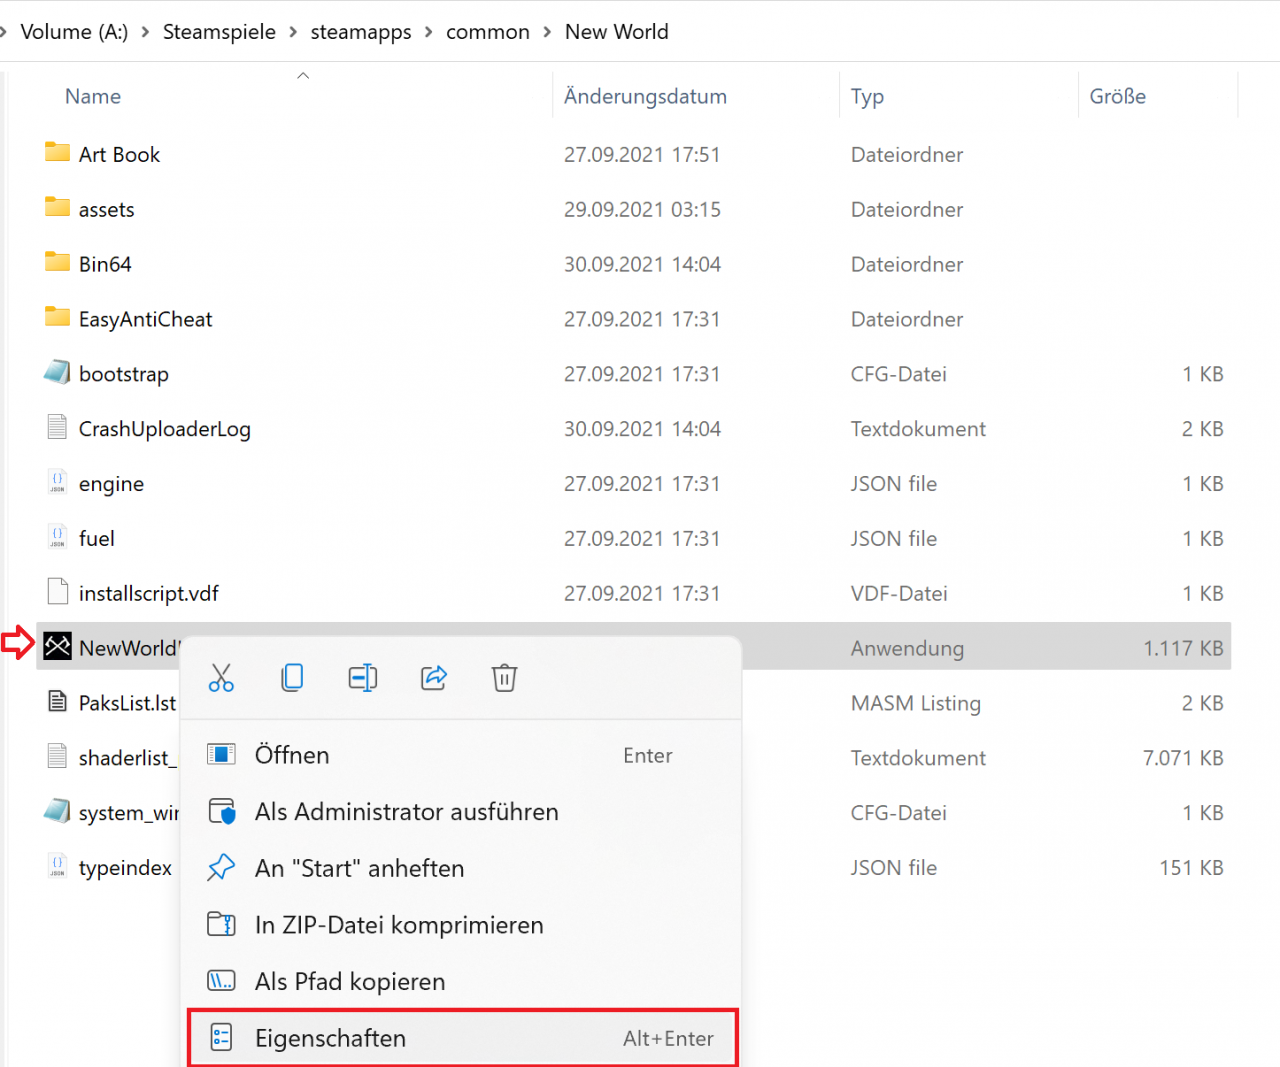Expand the chevron after steamapps in breadcrumb

428,32
